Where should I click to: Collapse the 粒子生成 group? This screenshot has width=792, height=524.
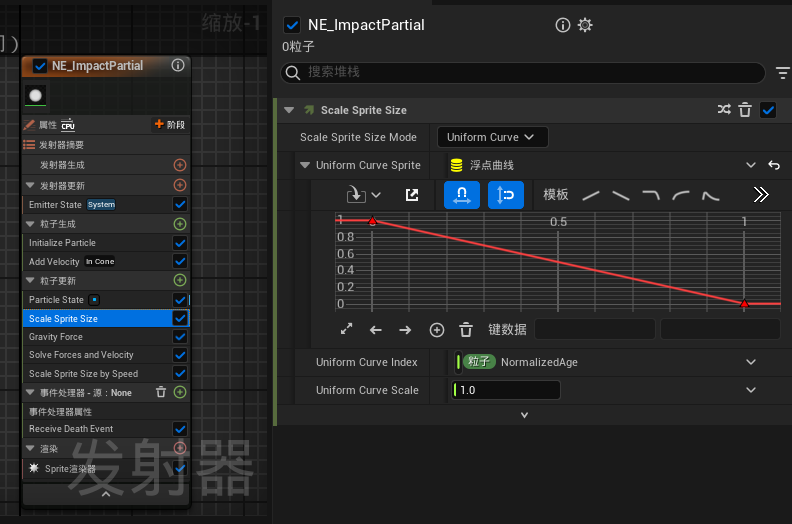pyautogui.click(x=30, y=224)
